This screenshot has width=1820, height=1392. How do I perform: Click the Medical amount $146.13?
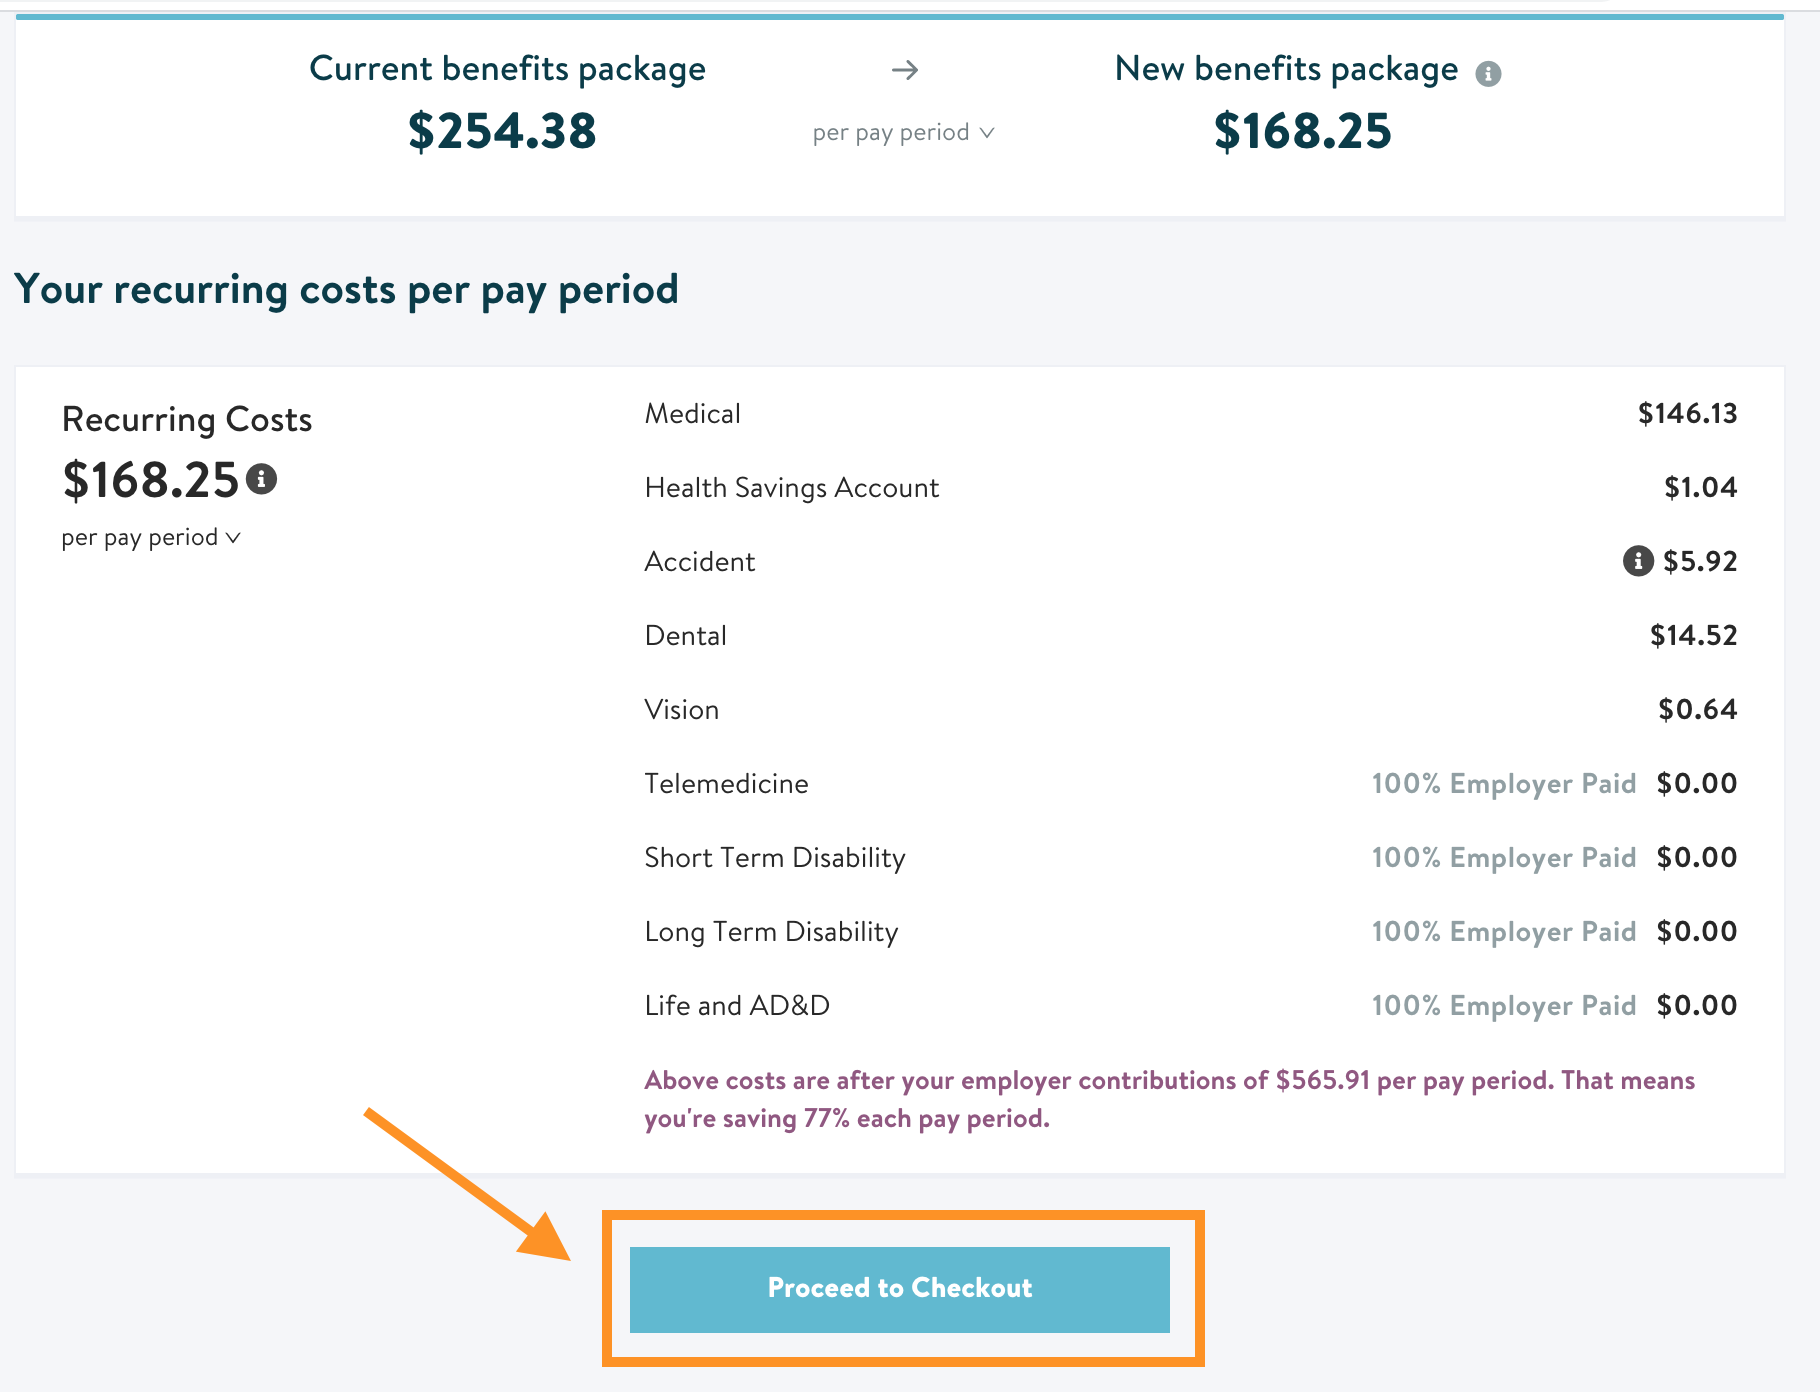pyautogui.click(x=1687, y=414)
